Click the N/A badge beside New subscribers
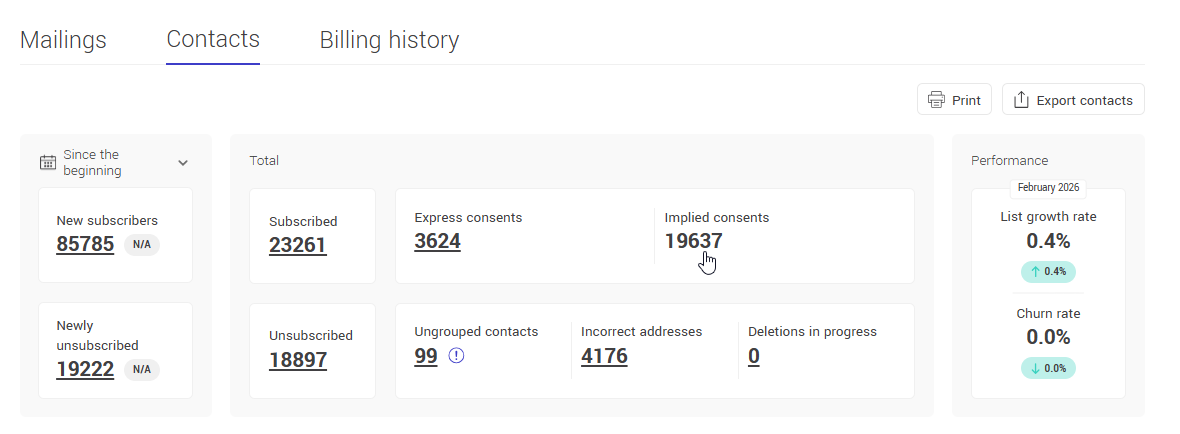This screenshot has height=434, width=1180. (x=142, y=245)
